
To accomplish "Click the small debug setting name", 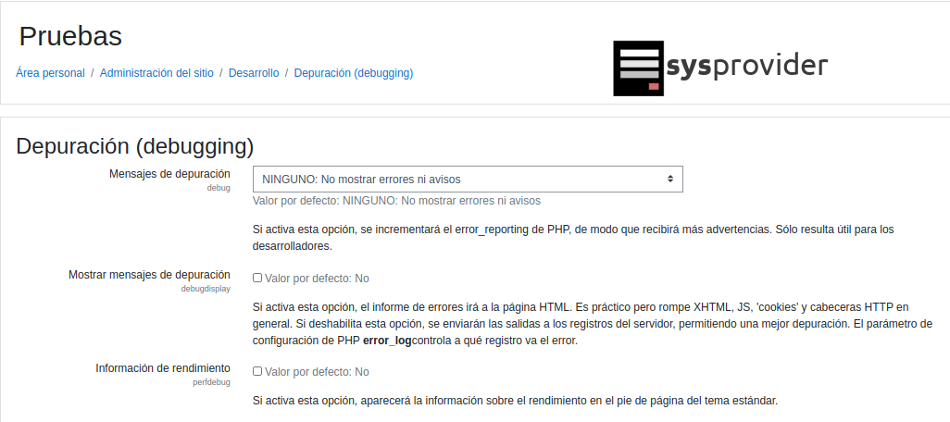I will coord(218,188).
